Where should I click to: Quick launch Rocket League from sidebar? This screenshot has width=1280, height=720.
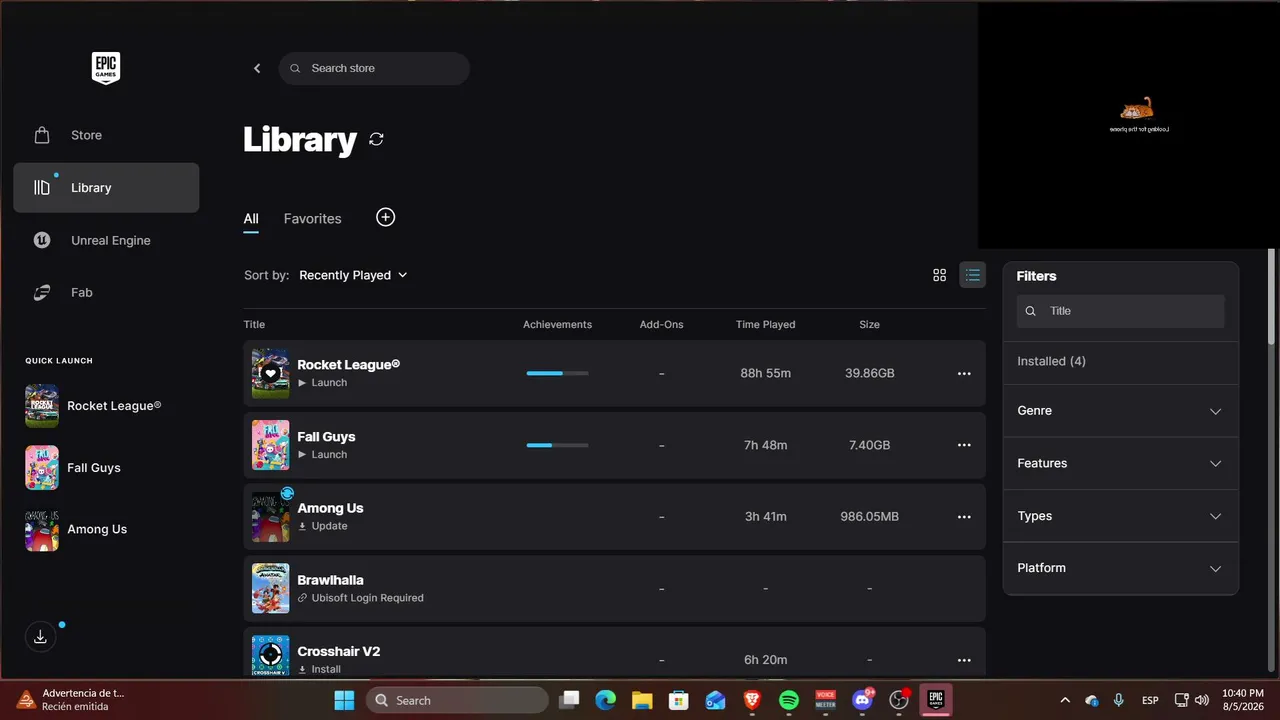click(94, 406)
